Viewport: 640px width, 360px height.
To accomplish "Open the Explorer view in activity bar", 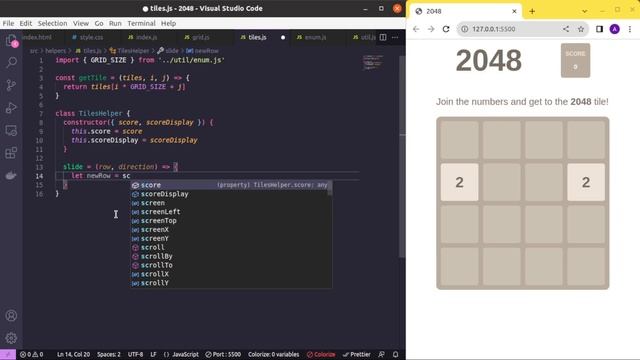I will pyautogui.click(x=11, y=40).
